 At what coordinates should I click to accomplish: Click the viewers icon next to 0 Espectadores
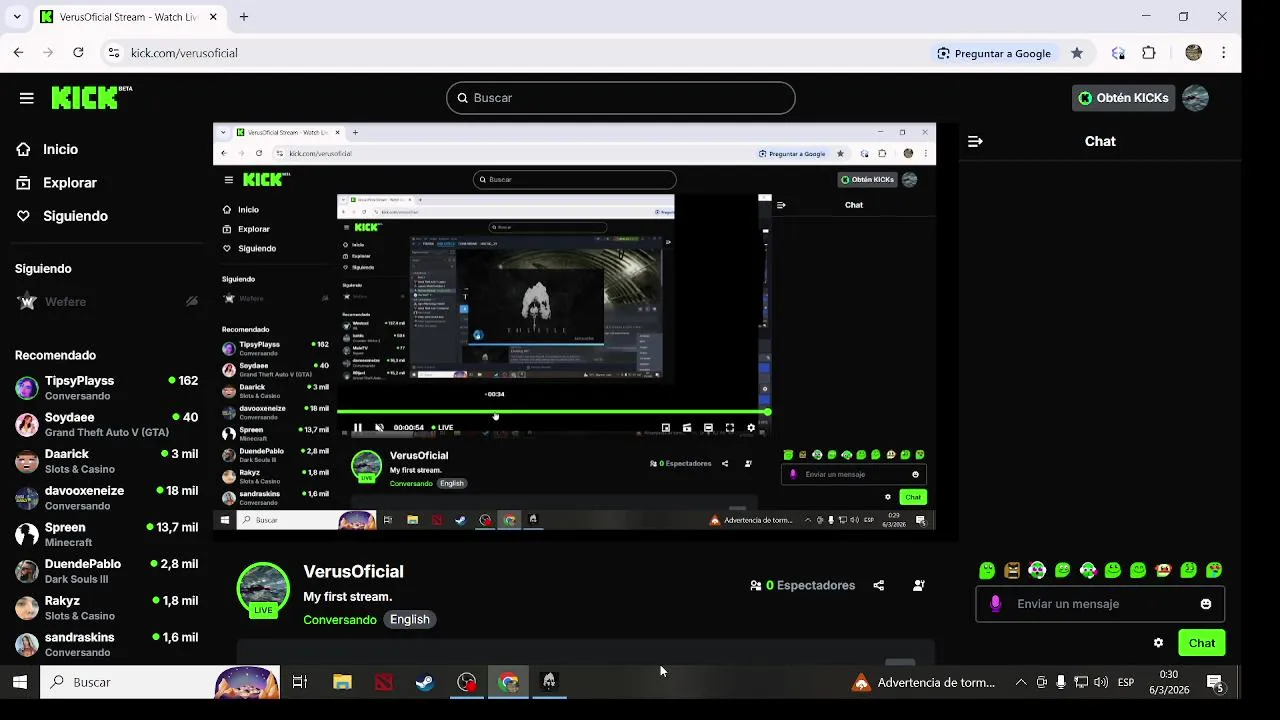[x=756, y=586]
